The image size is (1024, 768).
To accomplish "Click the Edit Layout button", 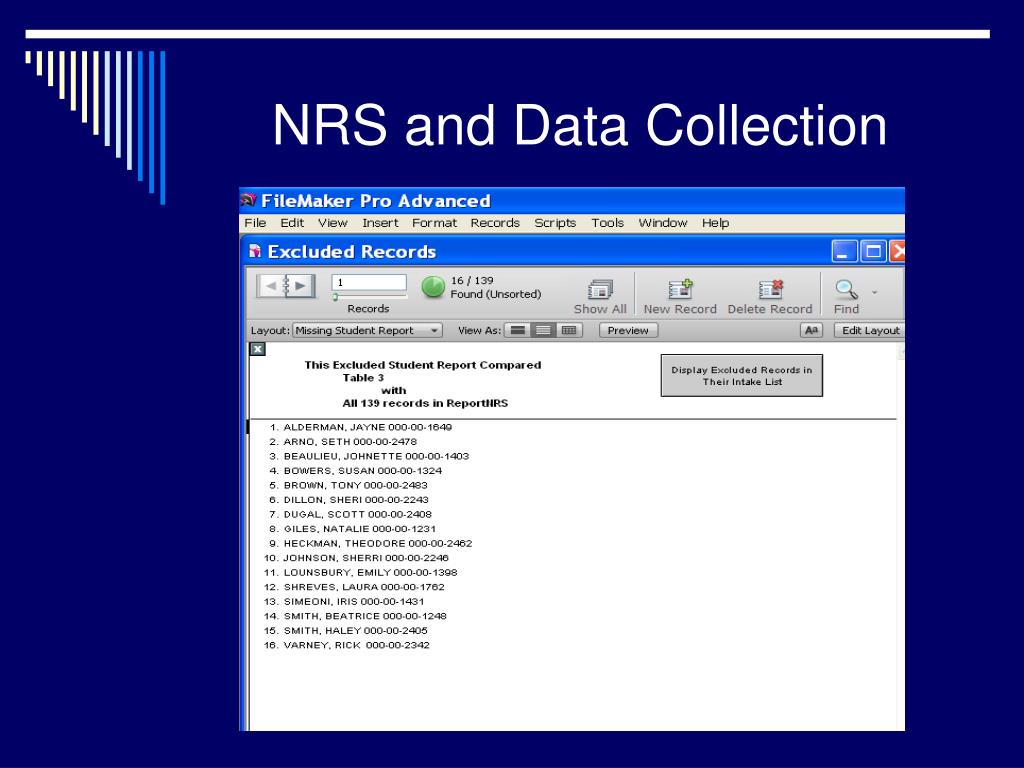I will (870, 330).
